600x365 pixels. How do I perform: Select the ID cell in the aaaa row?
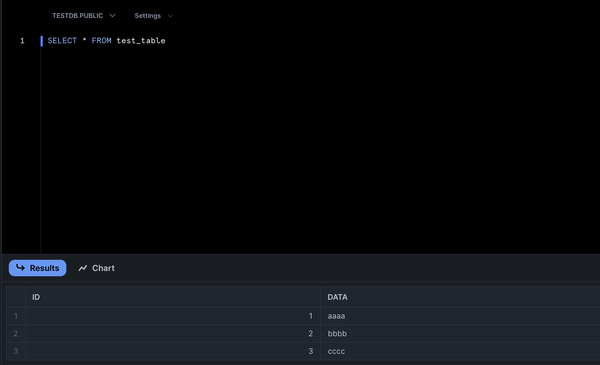[x=173, y=316]
